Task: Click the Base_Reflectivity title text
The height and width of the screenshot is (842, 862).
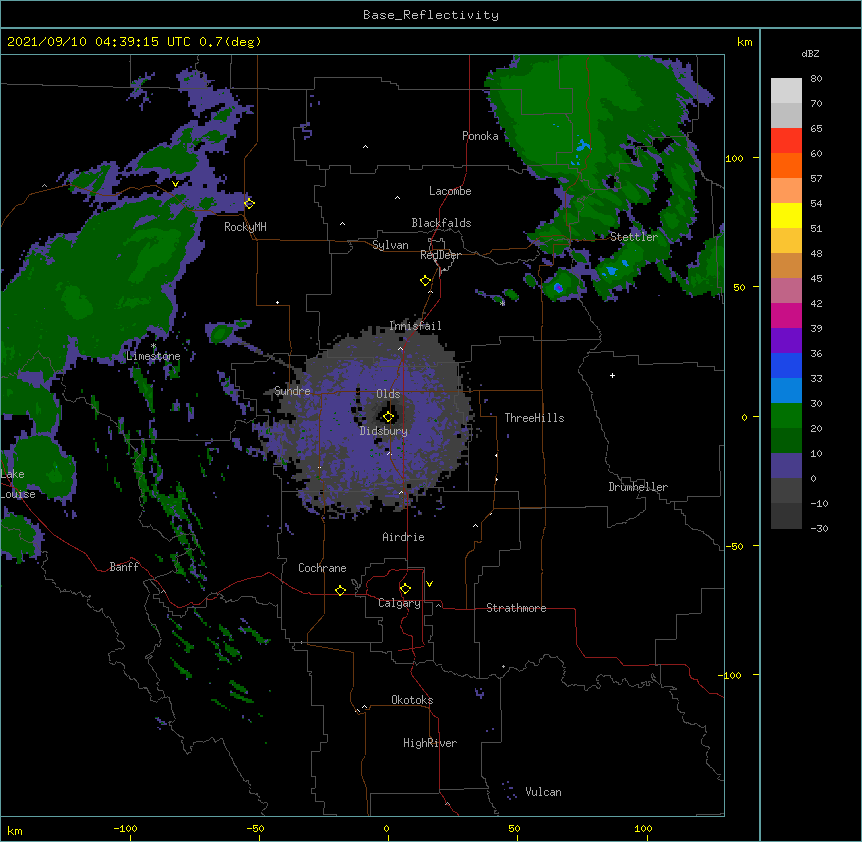Action: point(431,15)
